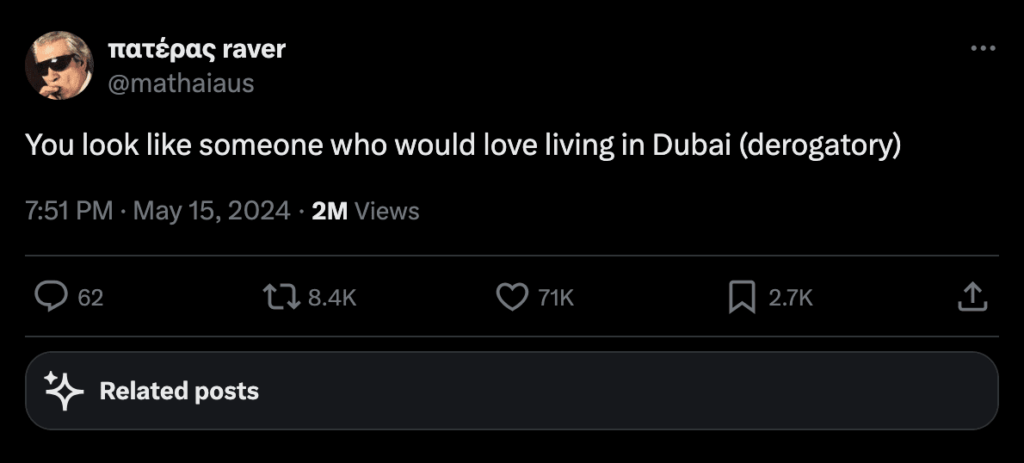Click the 62 replies count
This screenshot has width=1024, height=463.
(91, 297)
